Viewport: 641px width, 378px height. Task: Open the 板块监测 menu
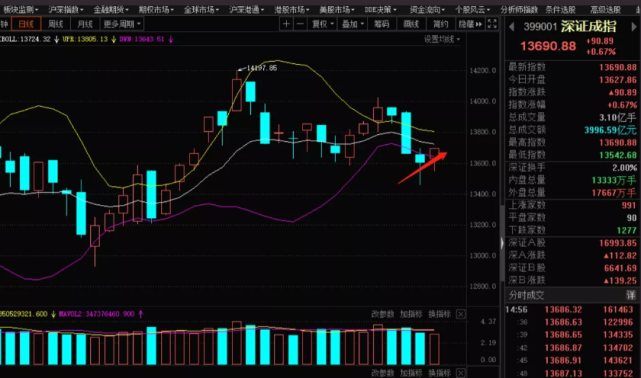[20, 9]
